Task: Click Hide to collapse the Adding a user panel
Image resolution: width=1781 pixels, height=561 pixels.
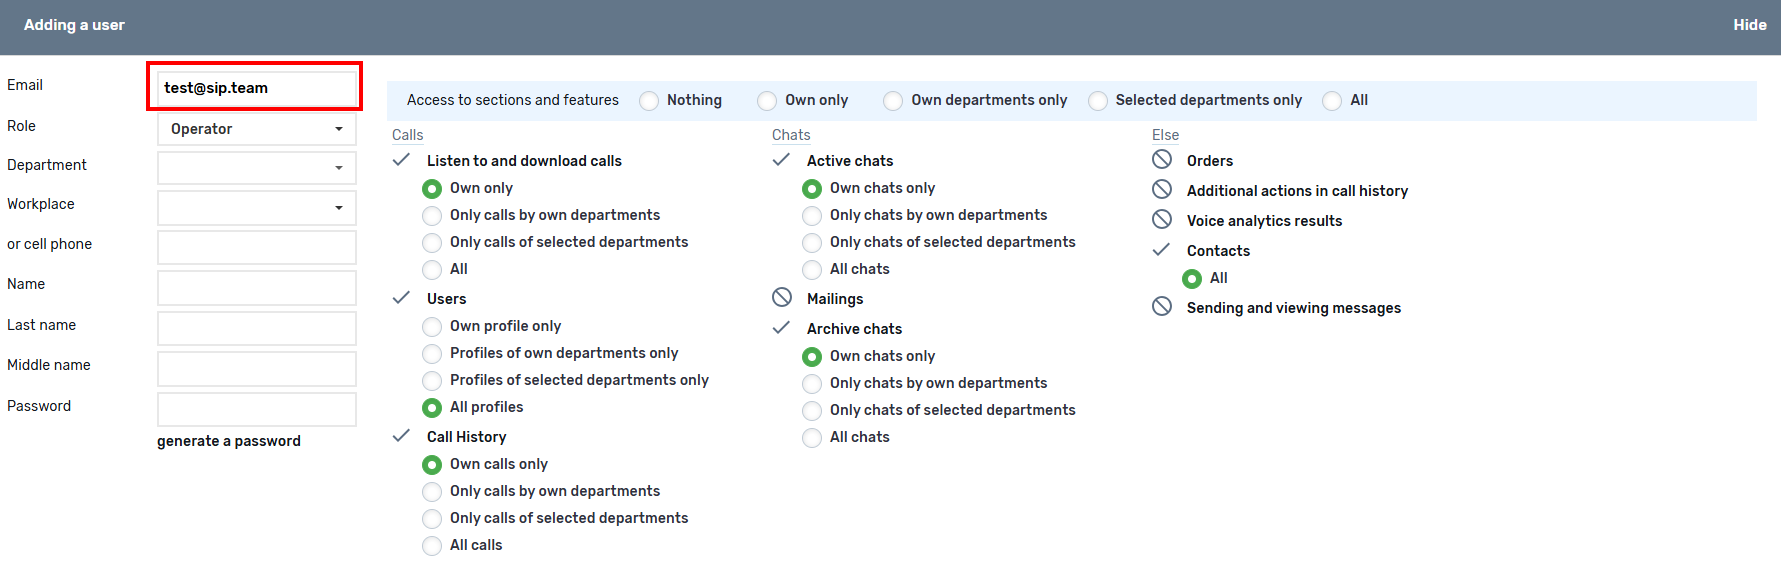Action: [1749, 25]
